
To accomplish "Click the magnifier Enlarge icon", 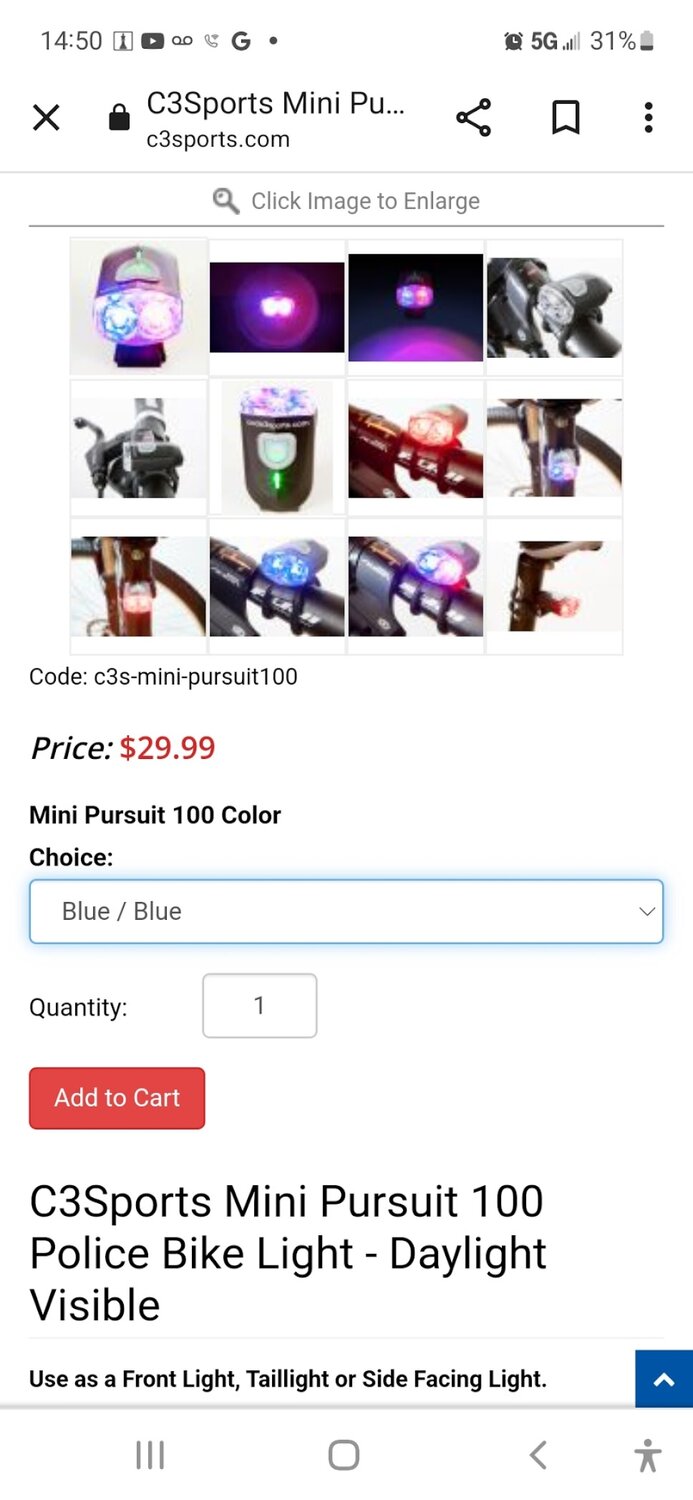I will pos(226,201).
